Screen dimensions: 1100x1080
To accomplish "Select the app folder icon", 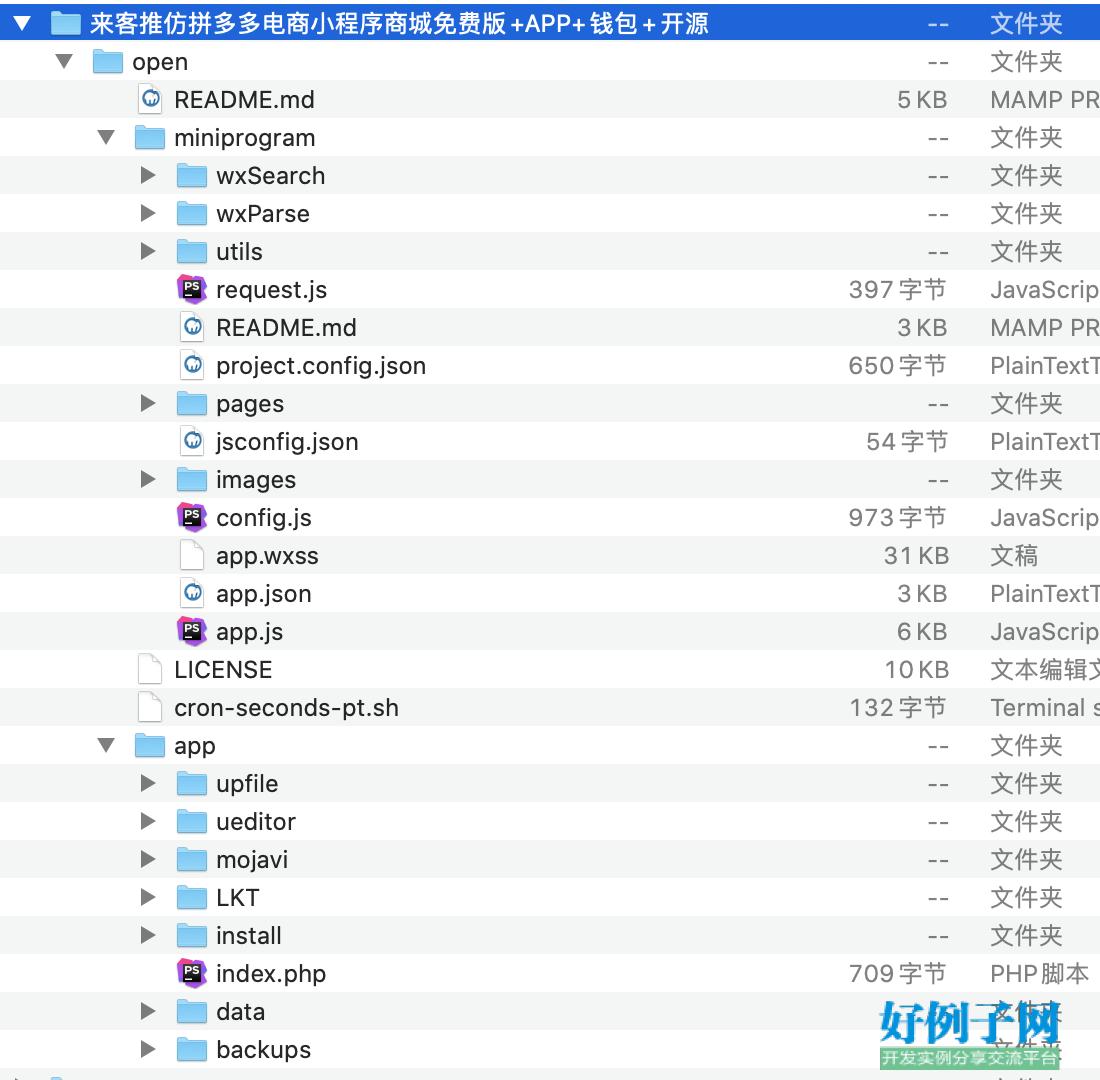I will coord(150,745).
